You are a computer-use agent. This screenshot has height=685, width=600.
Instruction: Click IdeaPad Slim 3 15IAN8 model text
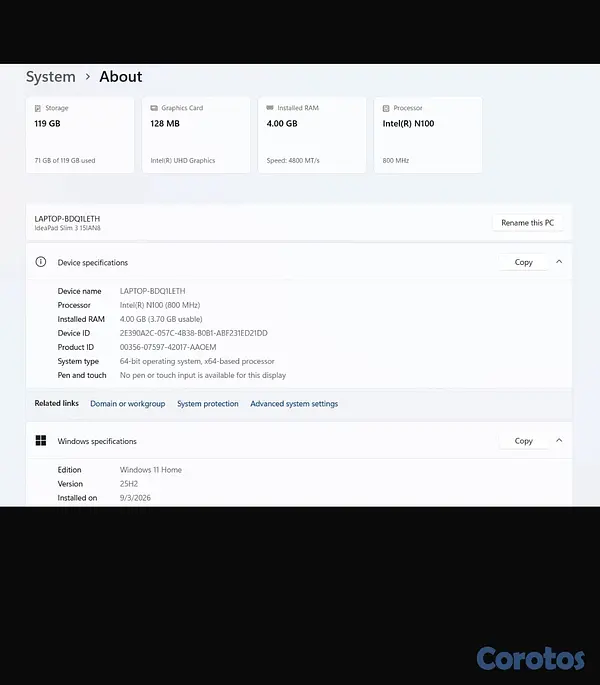(x=68, y=228)
